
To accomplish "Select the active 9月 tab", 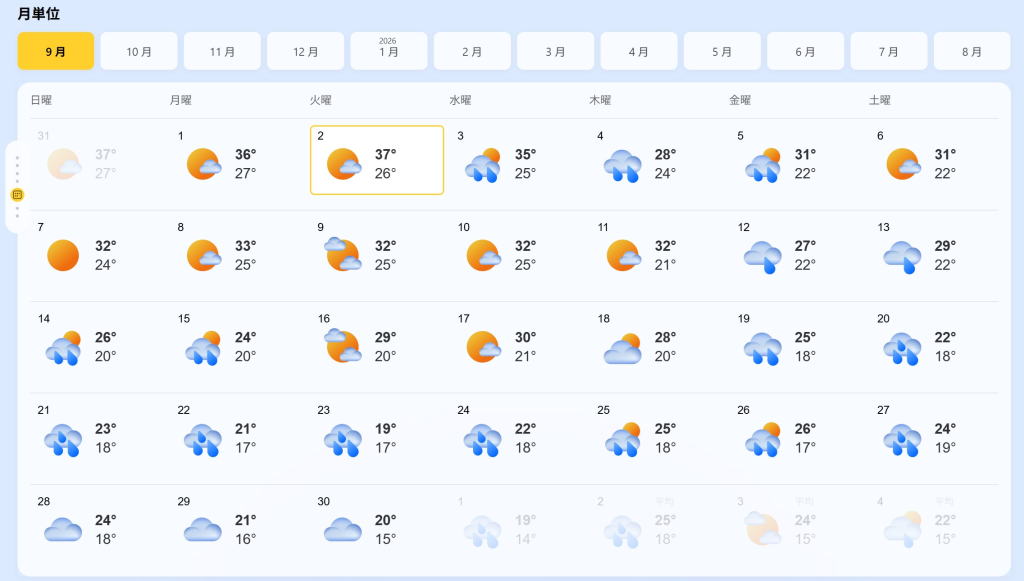I will [56, 51].
